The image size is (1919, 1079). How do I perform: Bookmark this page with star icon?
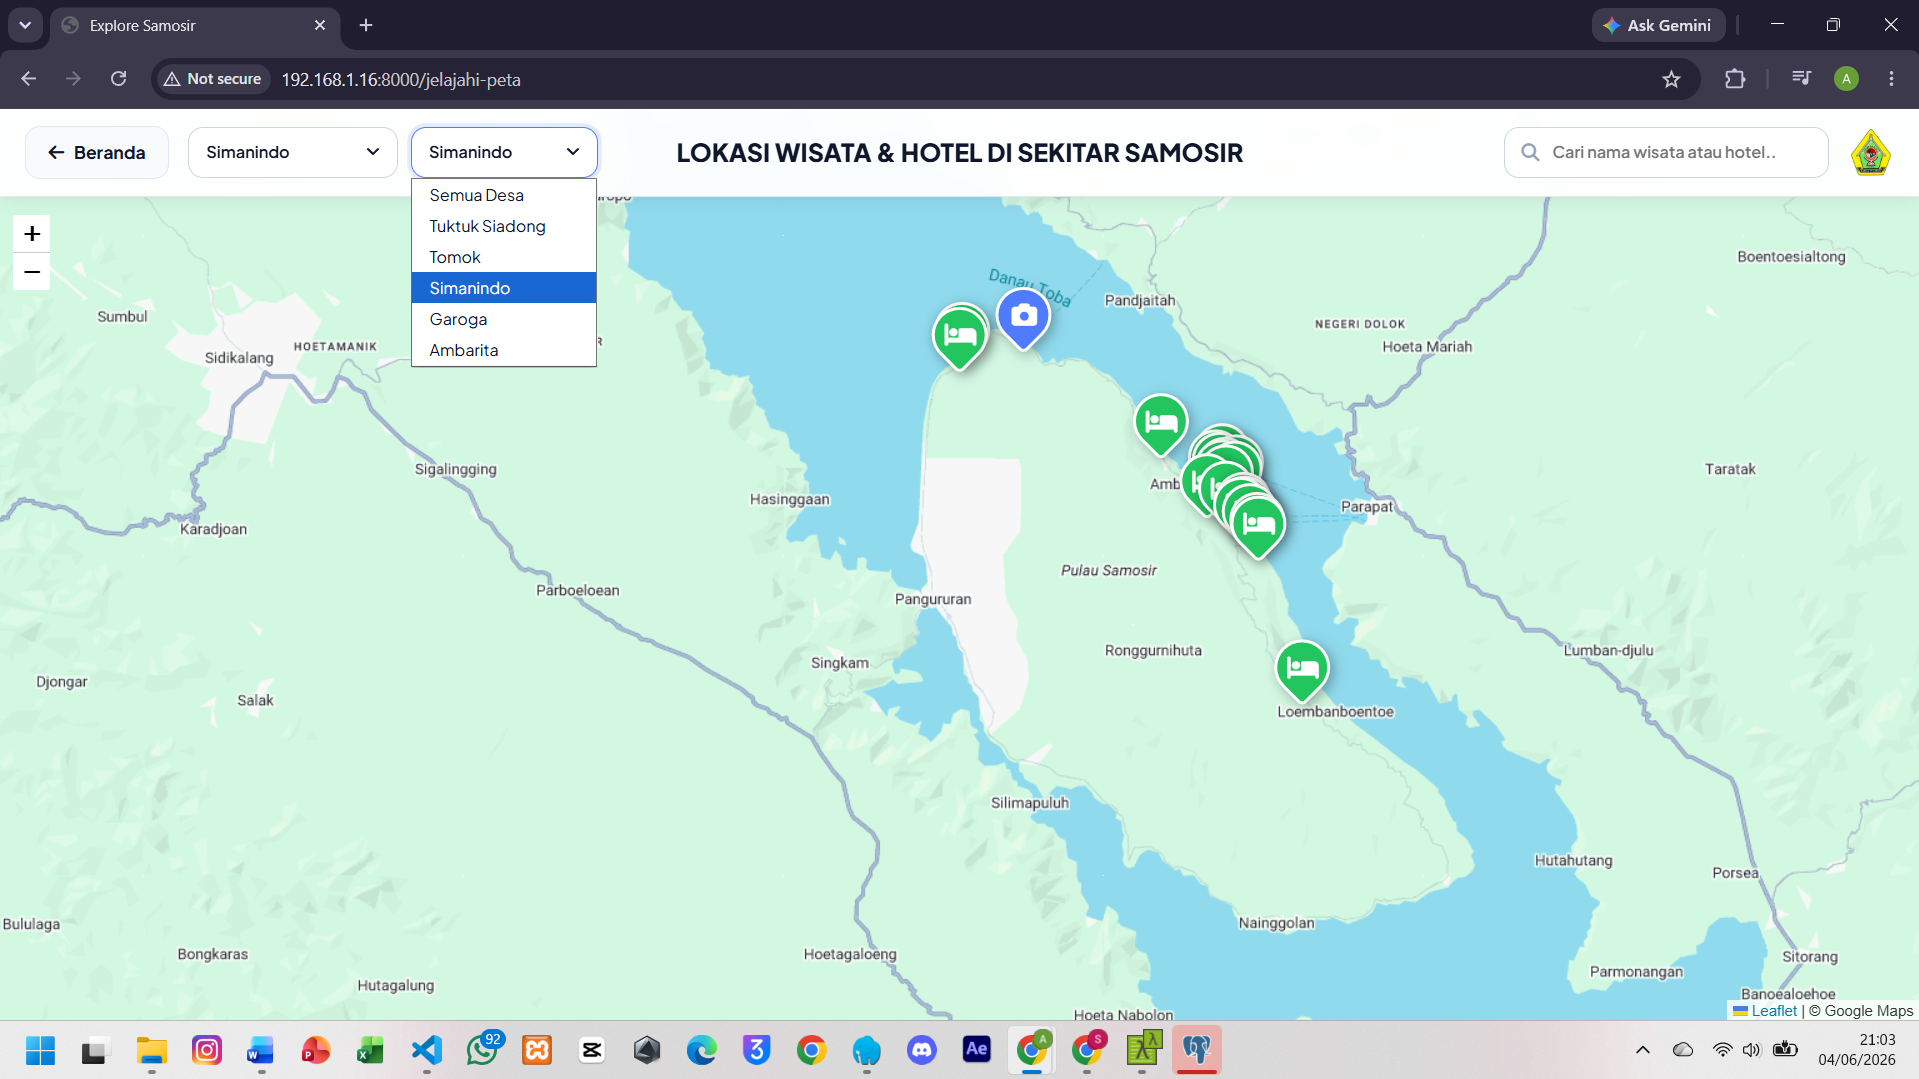point(1671,79)
